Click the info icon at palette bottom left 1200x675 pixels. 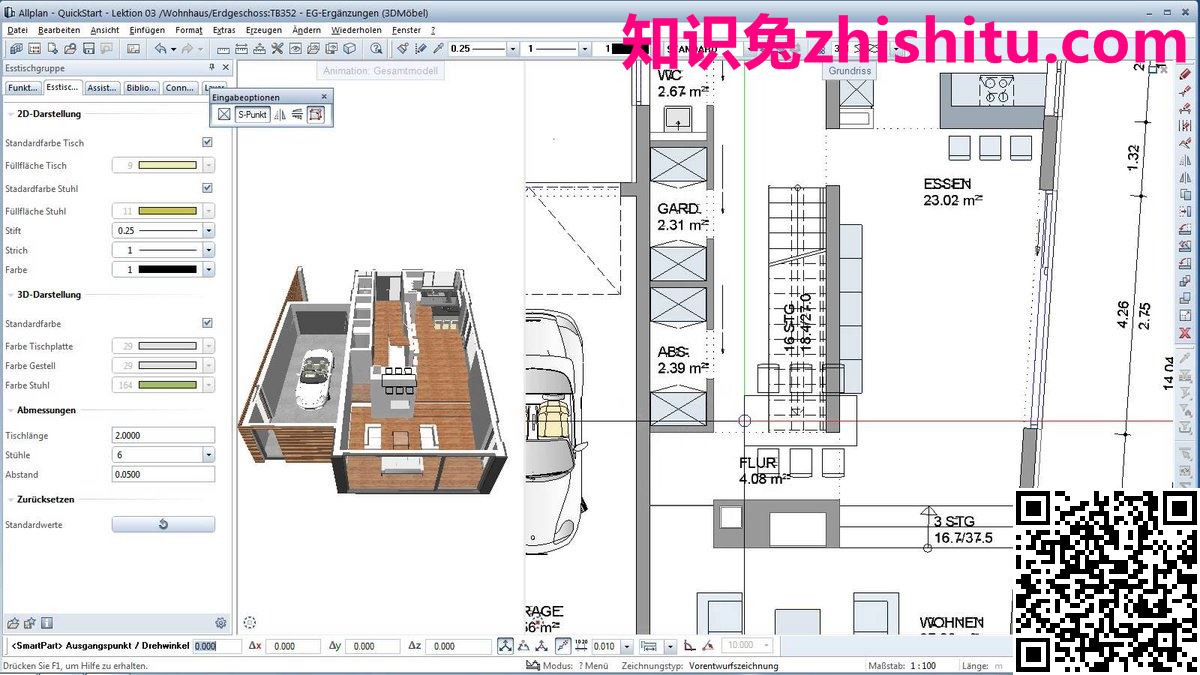(x=47, y=623)
